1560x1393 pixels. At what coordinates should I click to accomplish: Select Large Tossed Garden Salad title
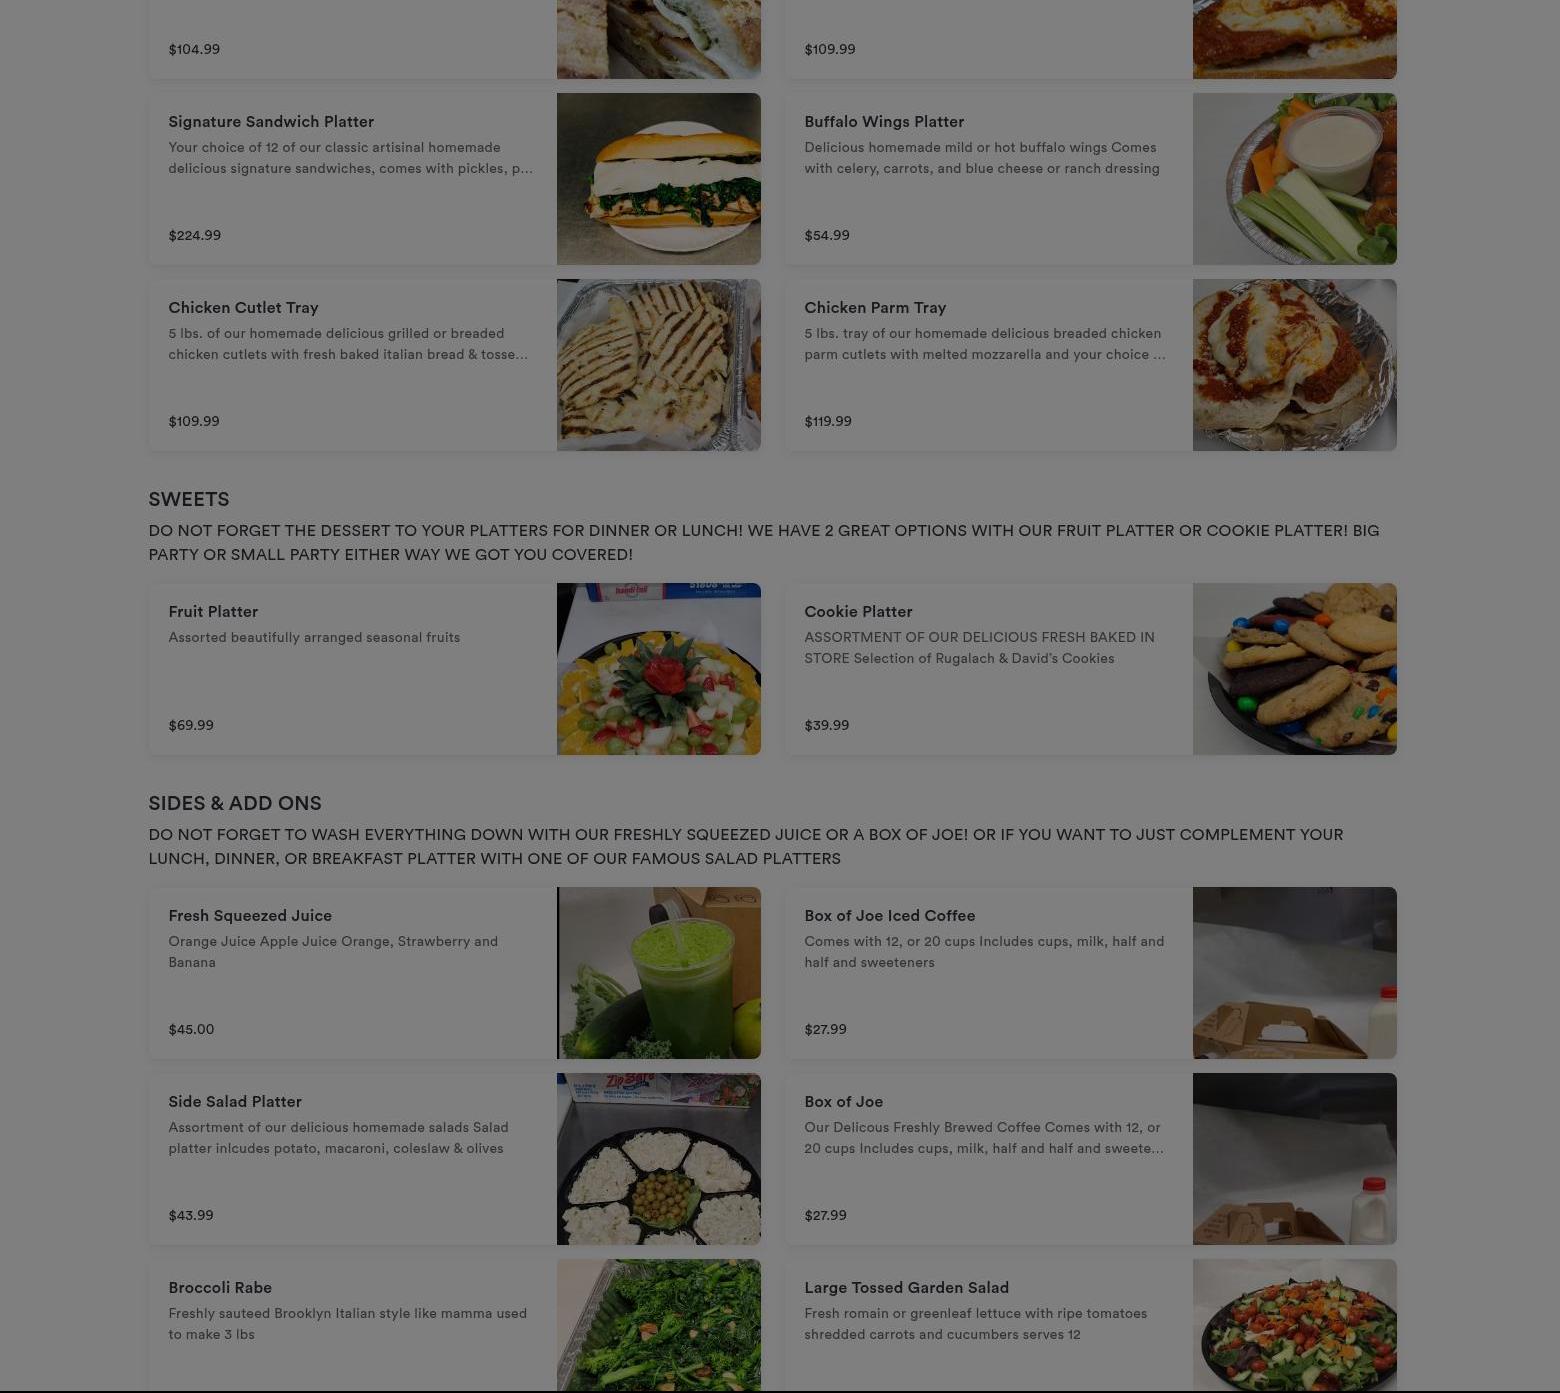[906, 1288]
